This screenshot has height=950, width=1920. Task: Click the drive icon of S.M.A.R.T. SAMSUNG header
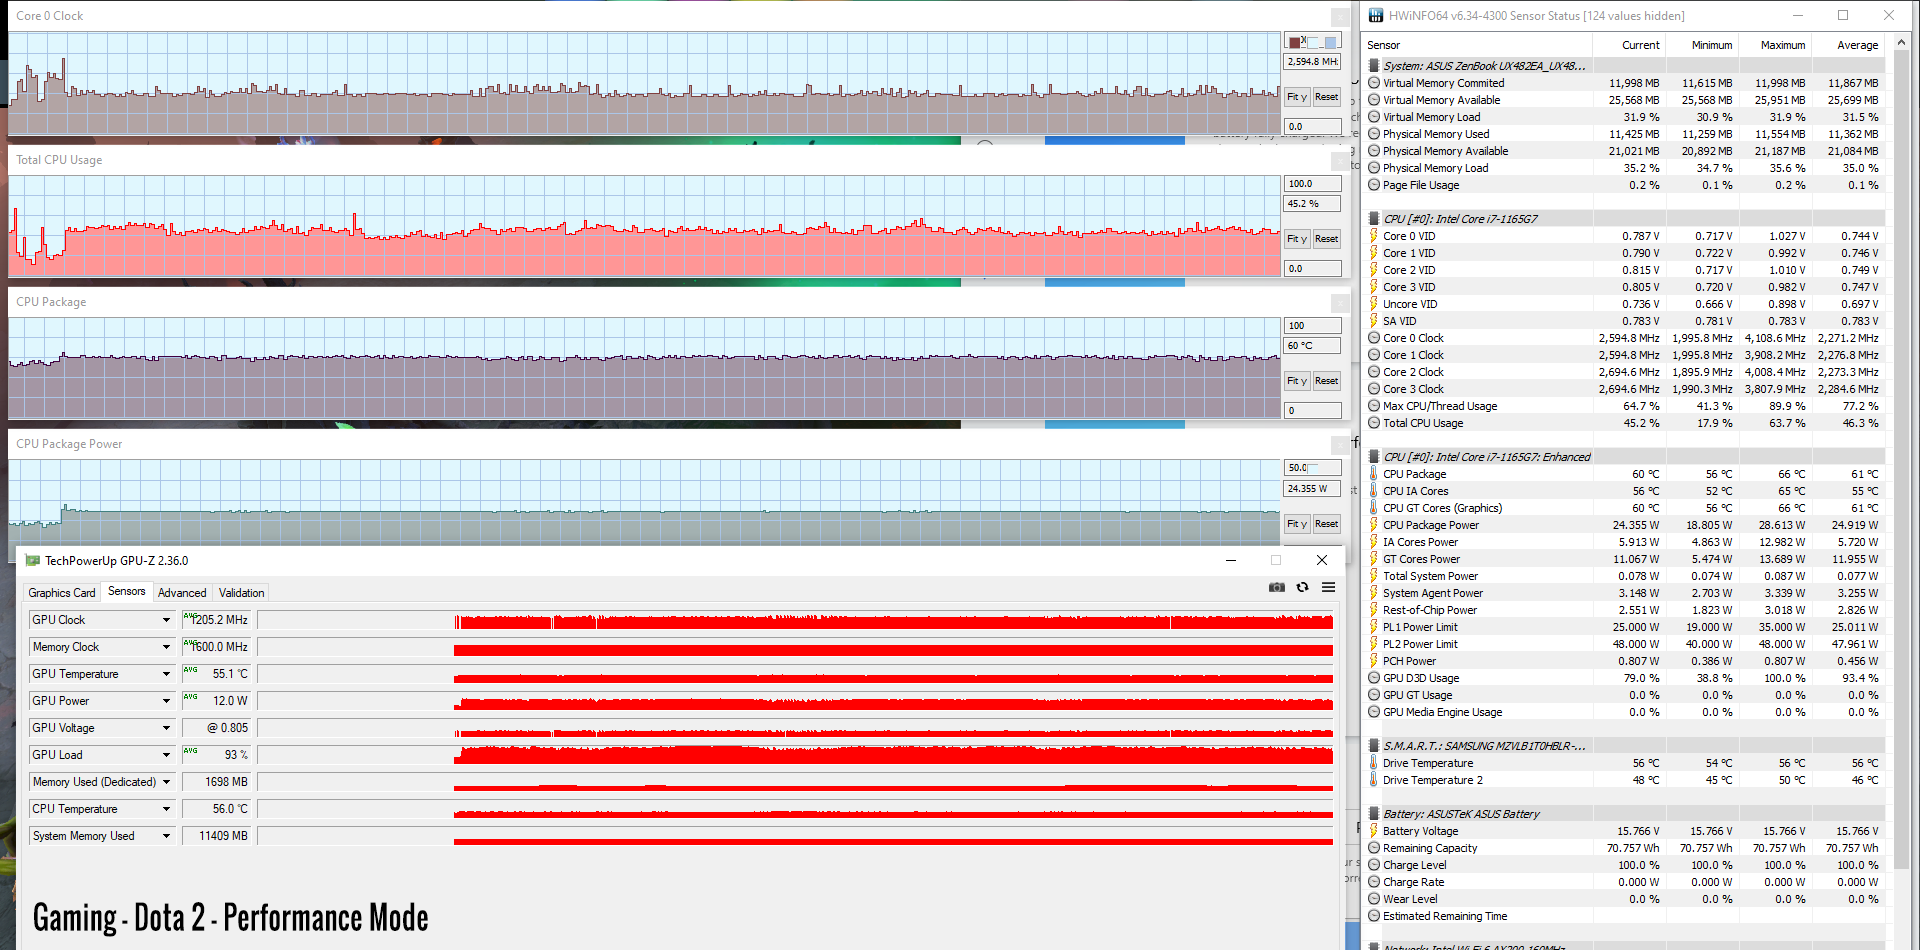1374,745
